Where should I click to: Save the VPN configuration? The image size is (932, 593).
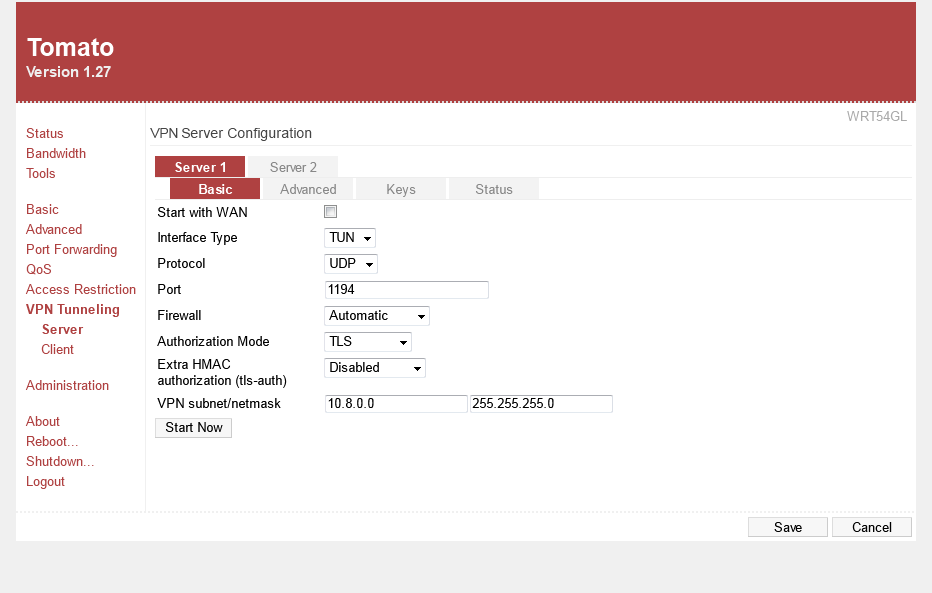[x=787, y=527]
